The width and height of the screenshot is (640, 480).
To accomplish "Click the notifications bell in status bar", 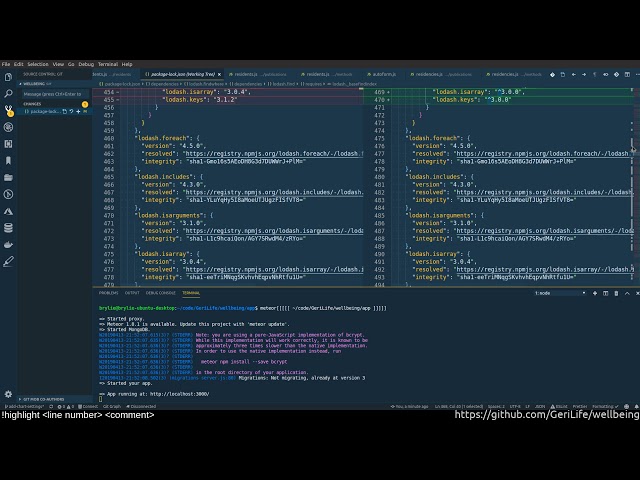I will [x=636, y=407].
